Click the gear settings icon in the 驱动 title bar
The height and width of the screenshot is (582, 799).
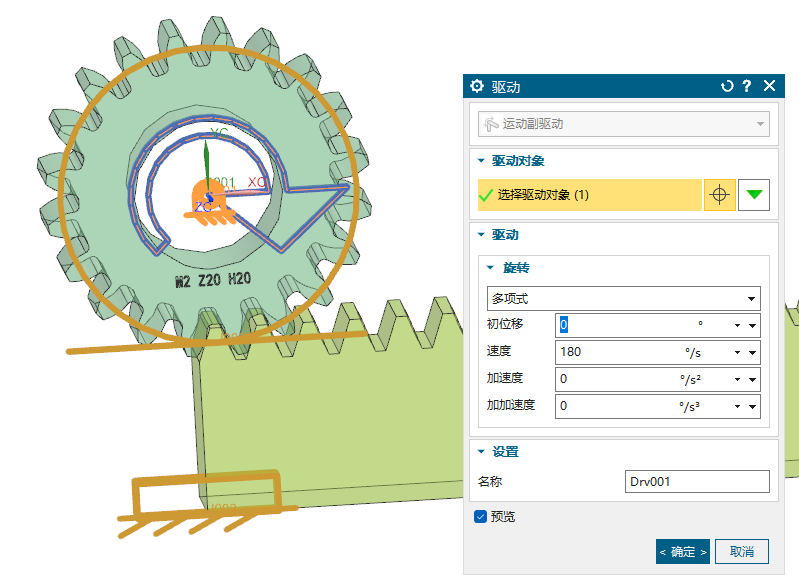pos(477,87)
